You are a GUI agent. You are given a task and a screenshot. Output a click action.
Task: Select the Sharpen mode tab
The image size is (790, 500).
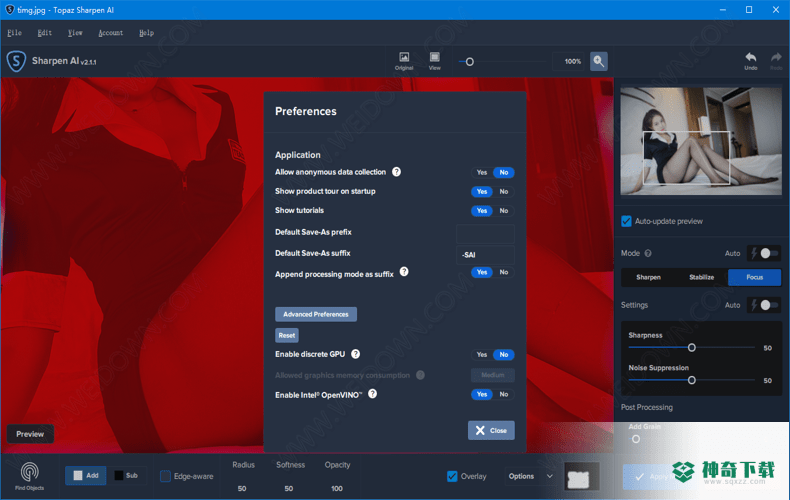(648, 277)
